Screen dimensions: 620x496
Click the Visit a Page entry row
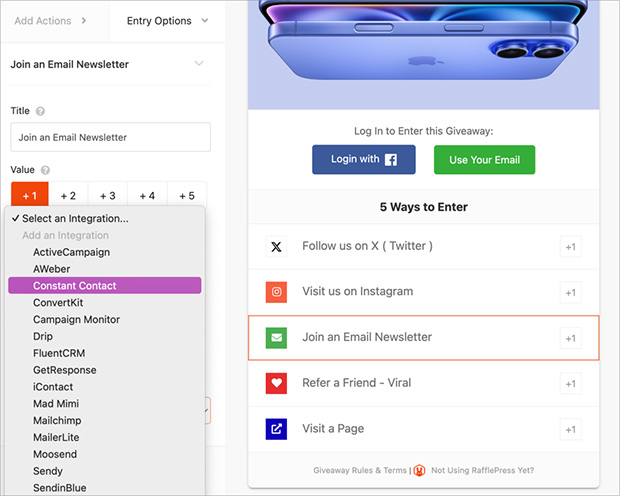423,429
